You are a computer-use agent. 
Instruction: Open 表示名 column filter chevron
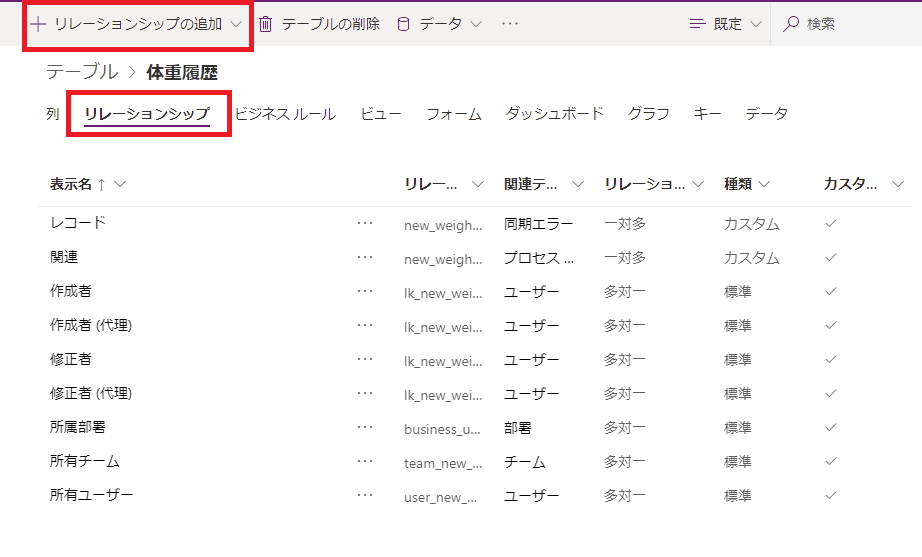[120, 184]
